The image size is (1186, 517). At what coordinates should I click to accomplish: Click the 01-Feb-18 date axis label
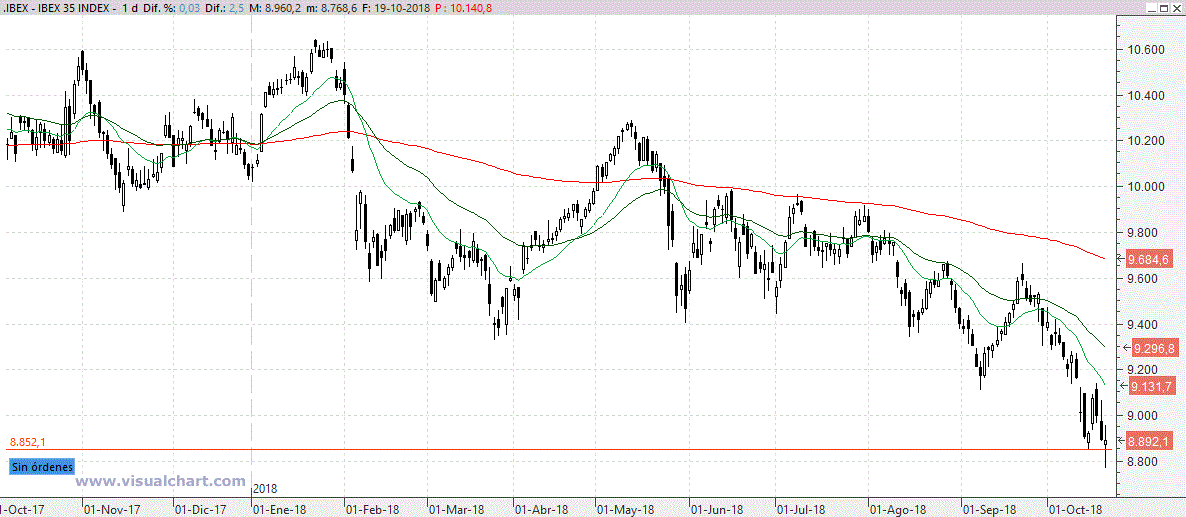[x=374, y=509]
